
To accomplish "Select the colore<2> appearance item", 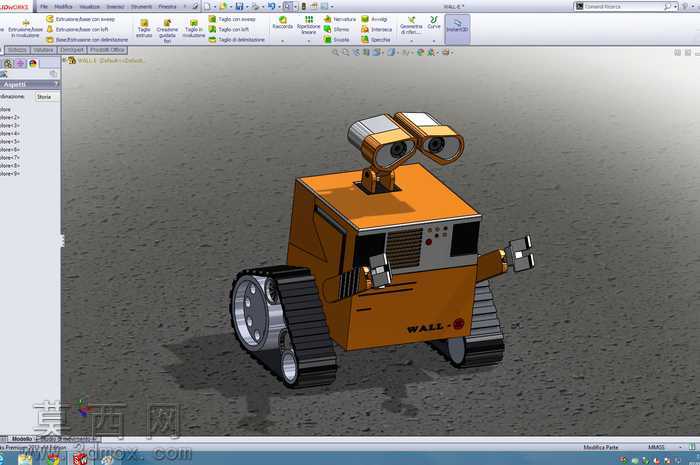I will point(10,117).
